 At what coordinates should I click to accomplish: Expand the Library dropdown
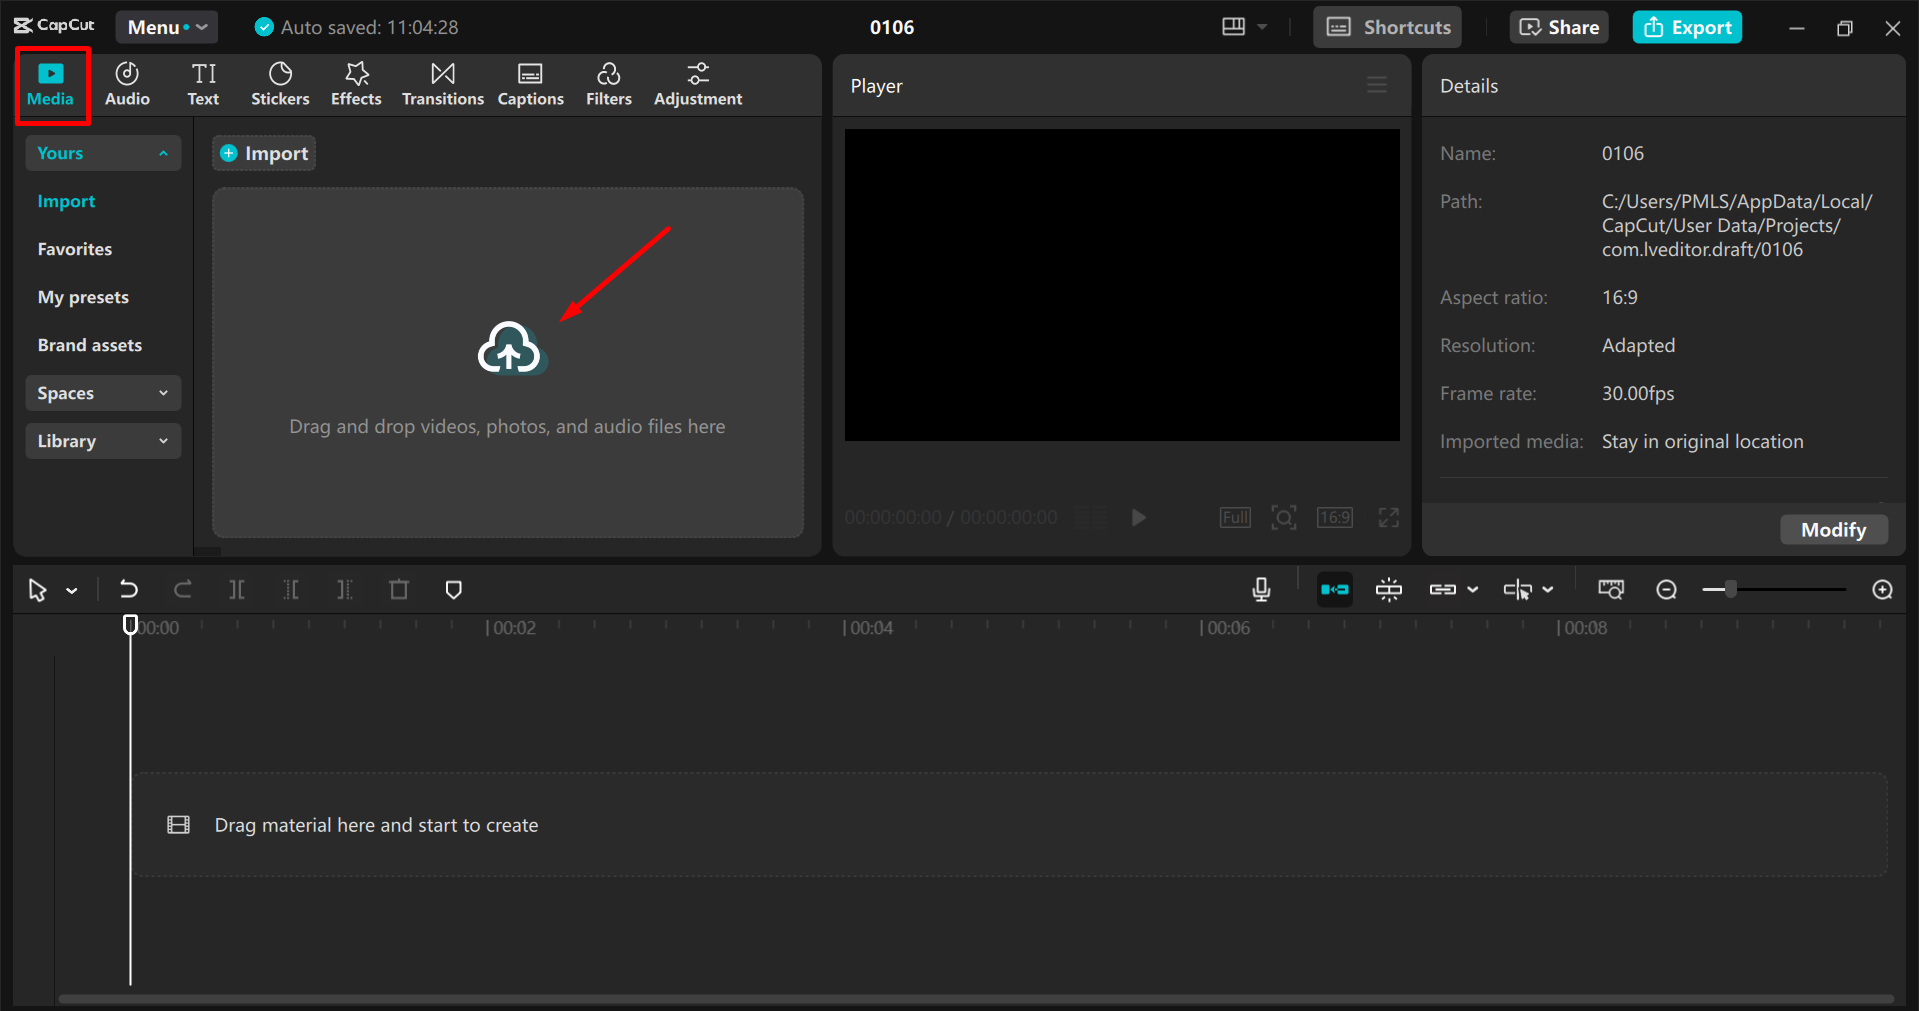pos(102,441)
